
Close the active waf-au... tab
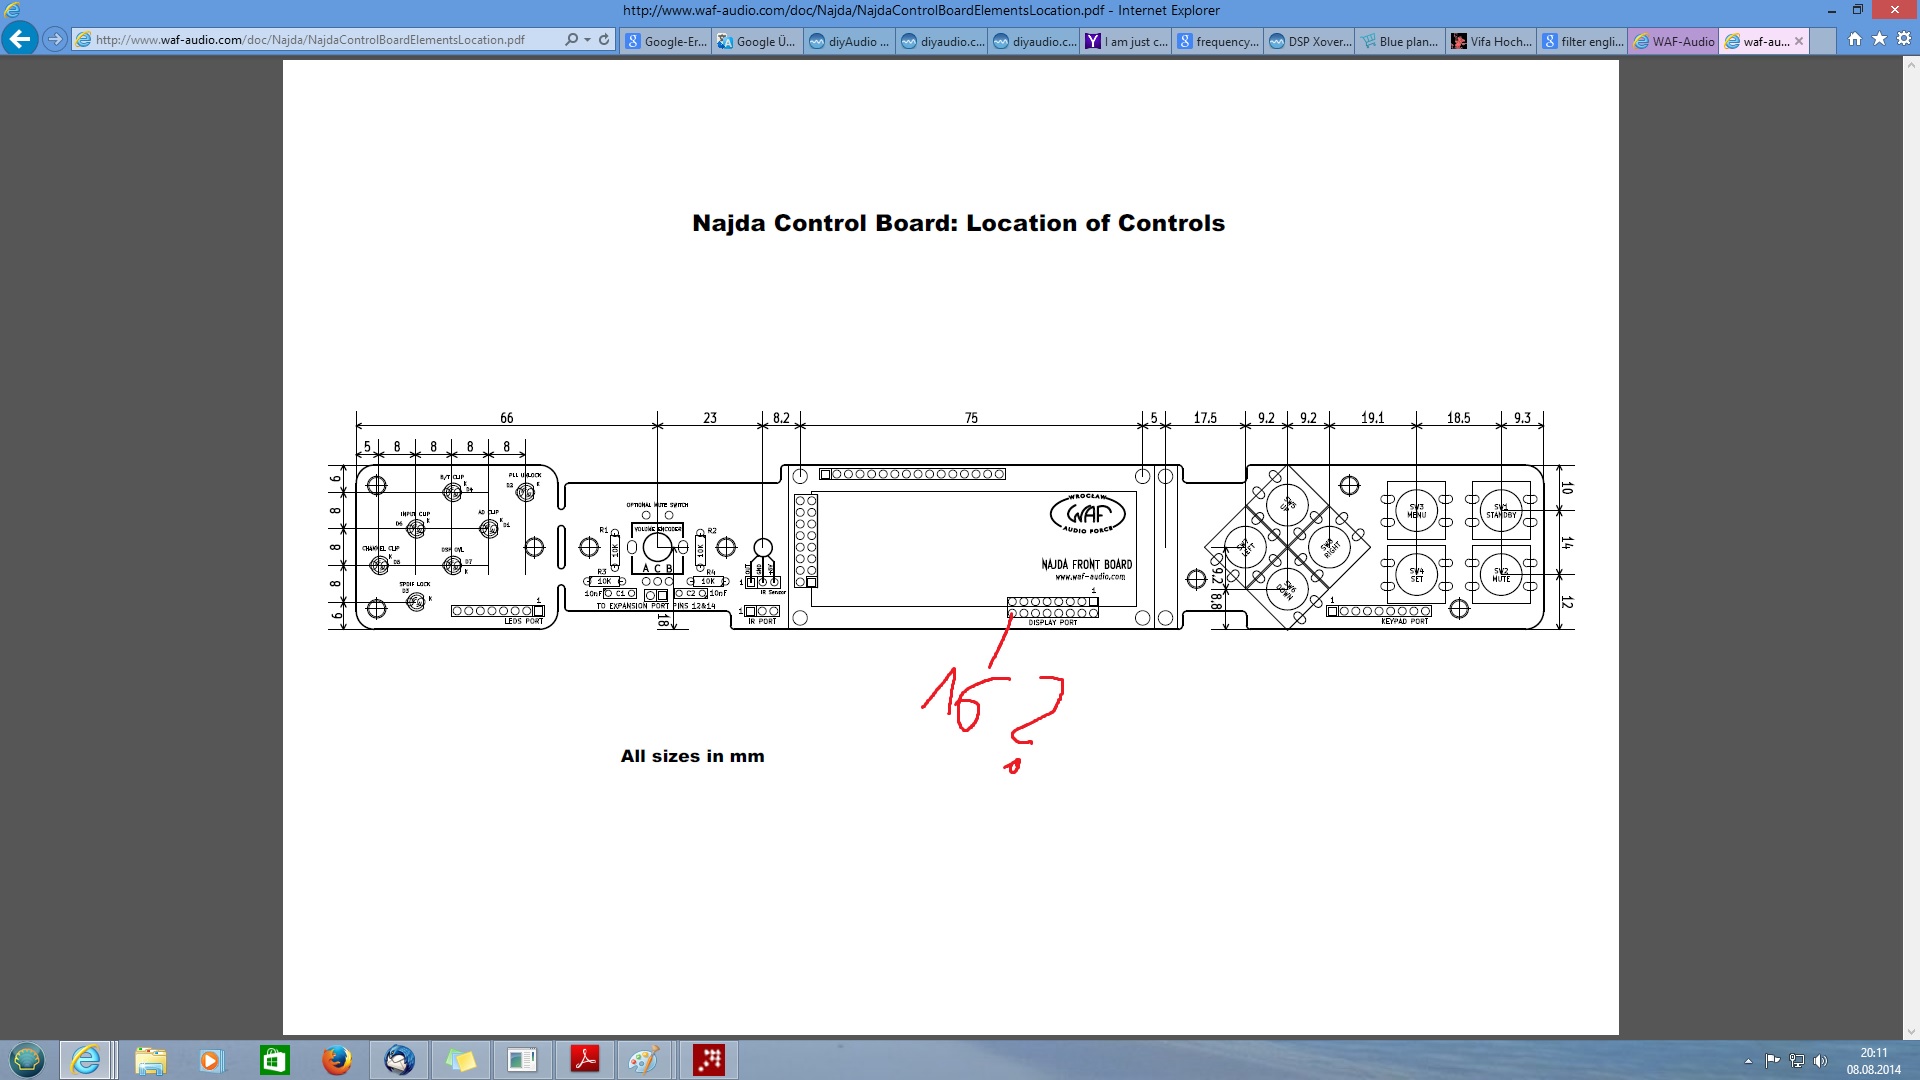[1799, 41]
